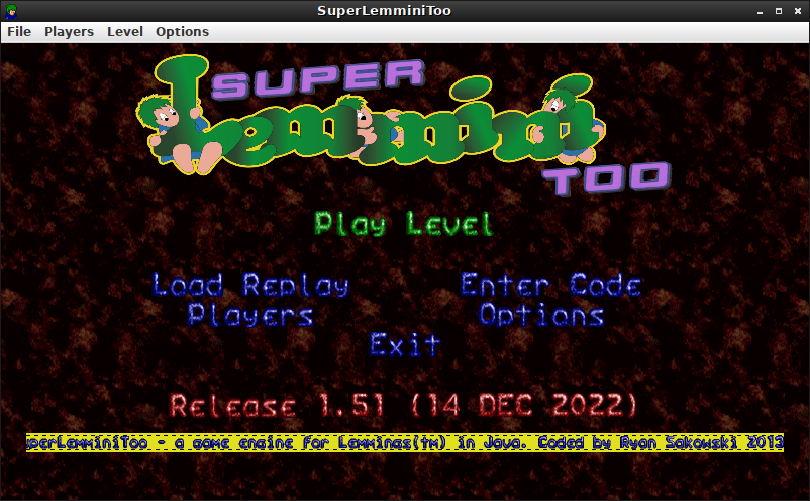Open the File menu

click(x=19, y=32)
